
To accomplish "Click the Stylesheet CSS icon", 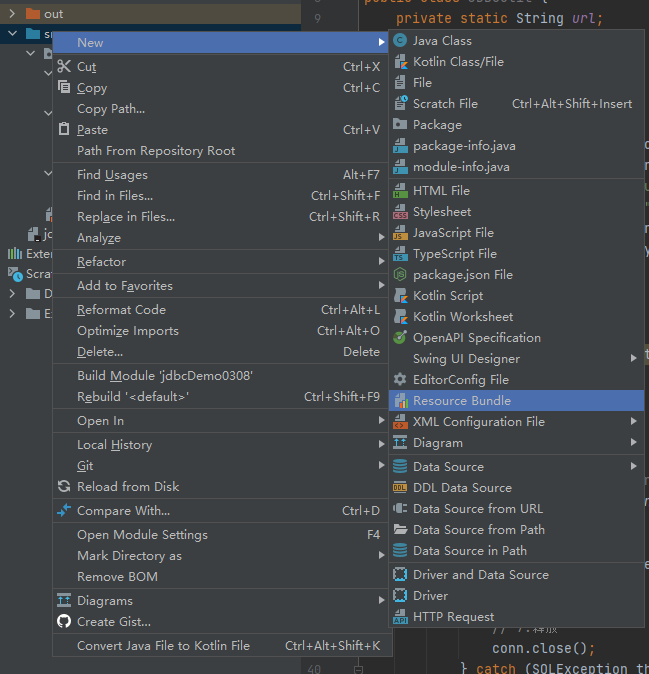I will (400, 211).
